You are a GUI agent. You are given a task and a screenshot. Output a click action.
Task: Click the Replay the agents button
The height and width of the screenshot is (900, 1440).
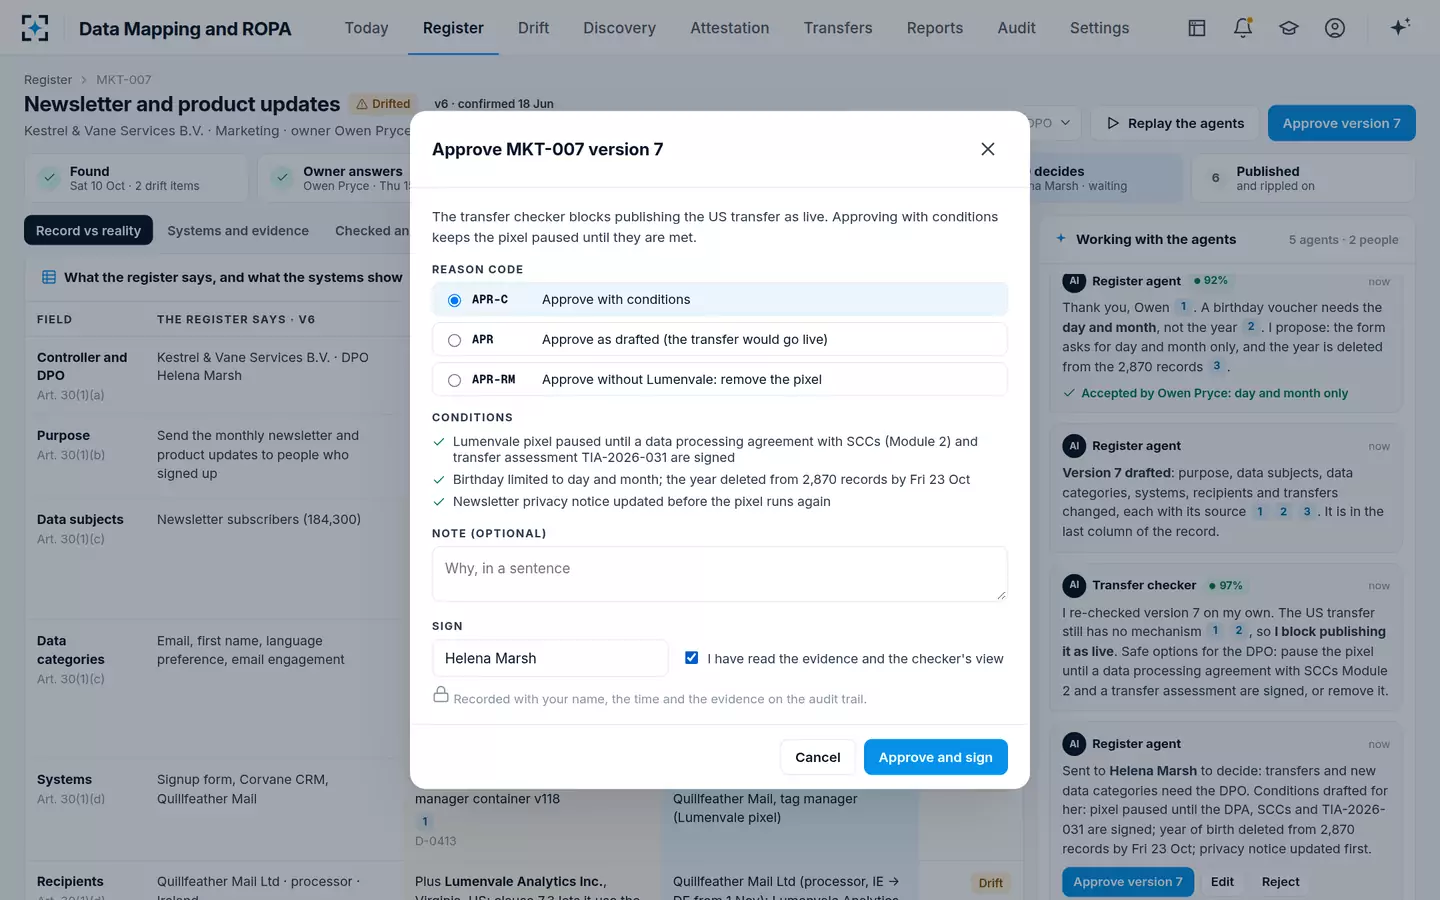(1175, 123)
